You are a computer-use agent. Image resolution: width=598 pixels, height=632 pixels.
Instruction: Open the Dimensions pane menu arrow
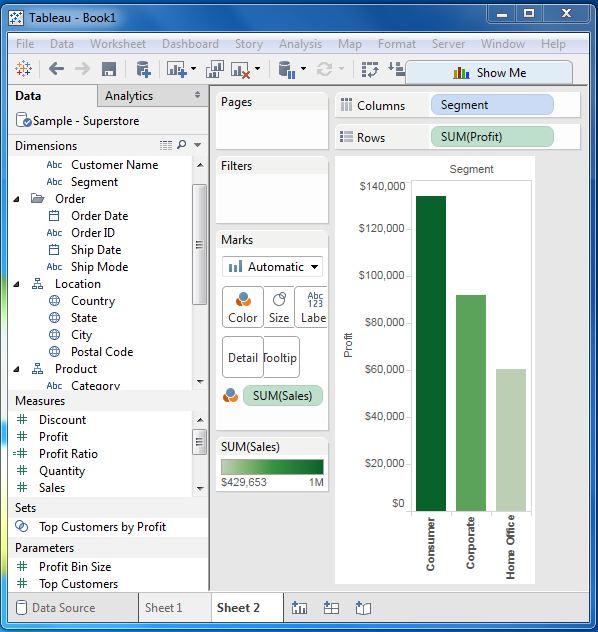click(197, 145)
